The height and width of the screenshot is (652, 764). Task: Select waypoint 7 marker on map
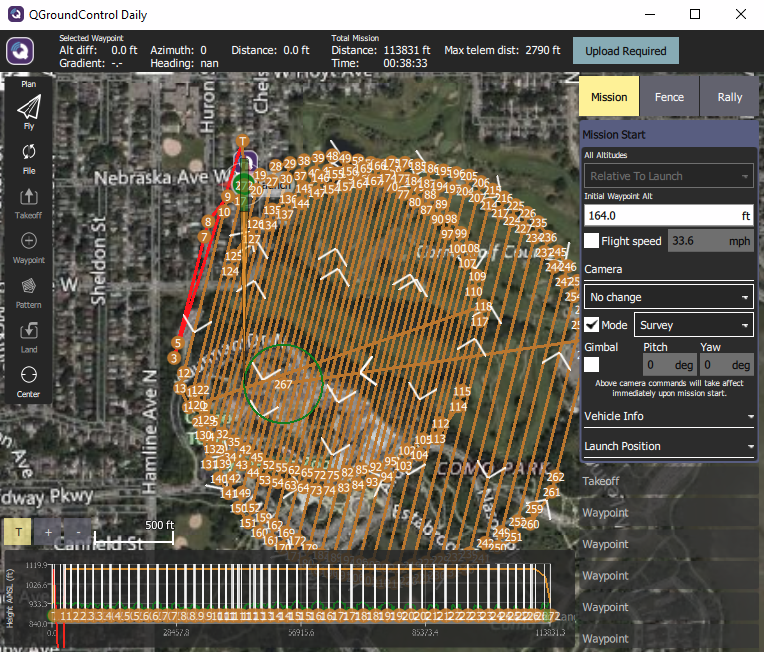point(204,237)
